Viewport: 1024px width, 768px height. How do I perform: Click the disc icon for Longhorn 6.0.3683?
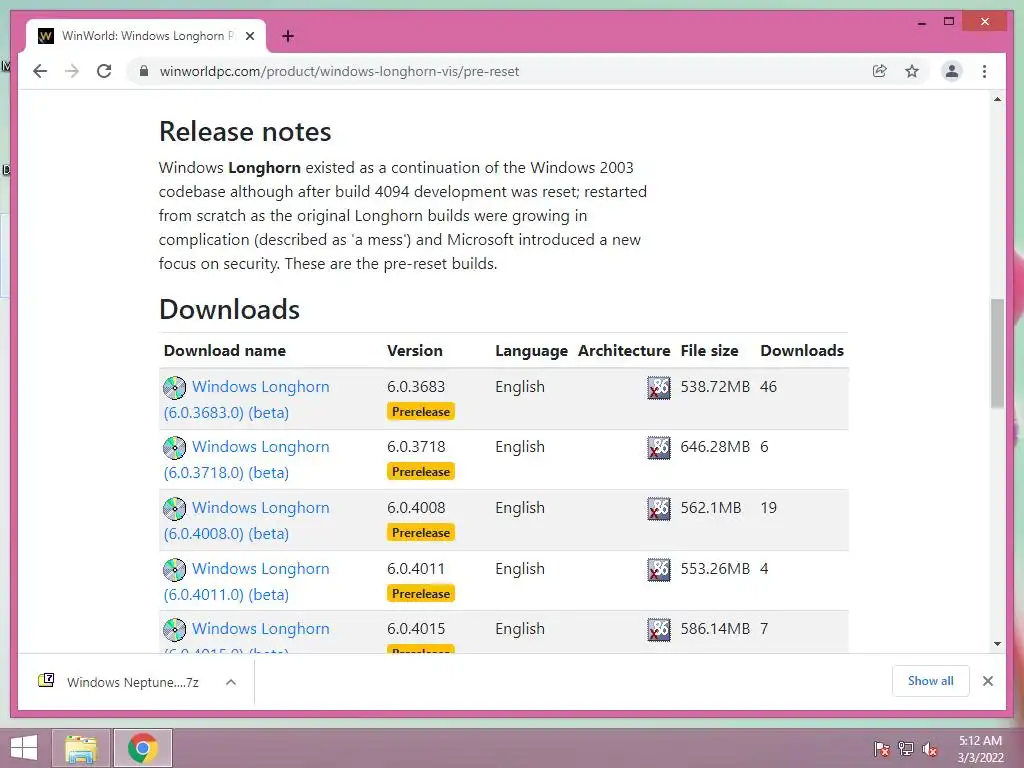[x=174, y=388]
